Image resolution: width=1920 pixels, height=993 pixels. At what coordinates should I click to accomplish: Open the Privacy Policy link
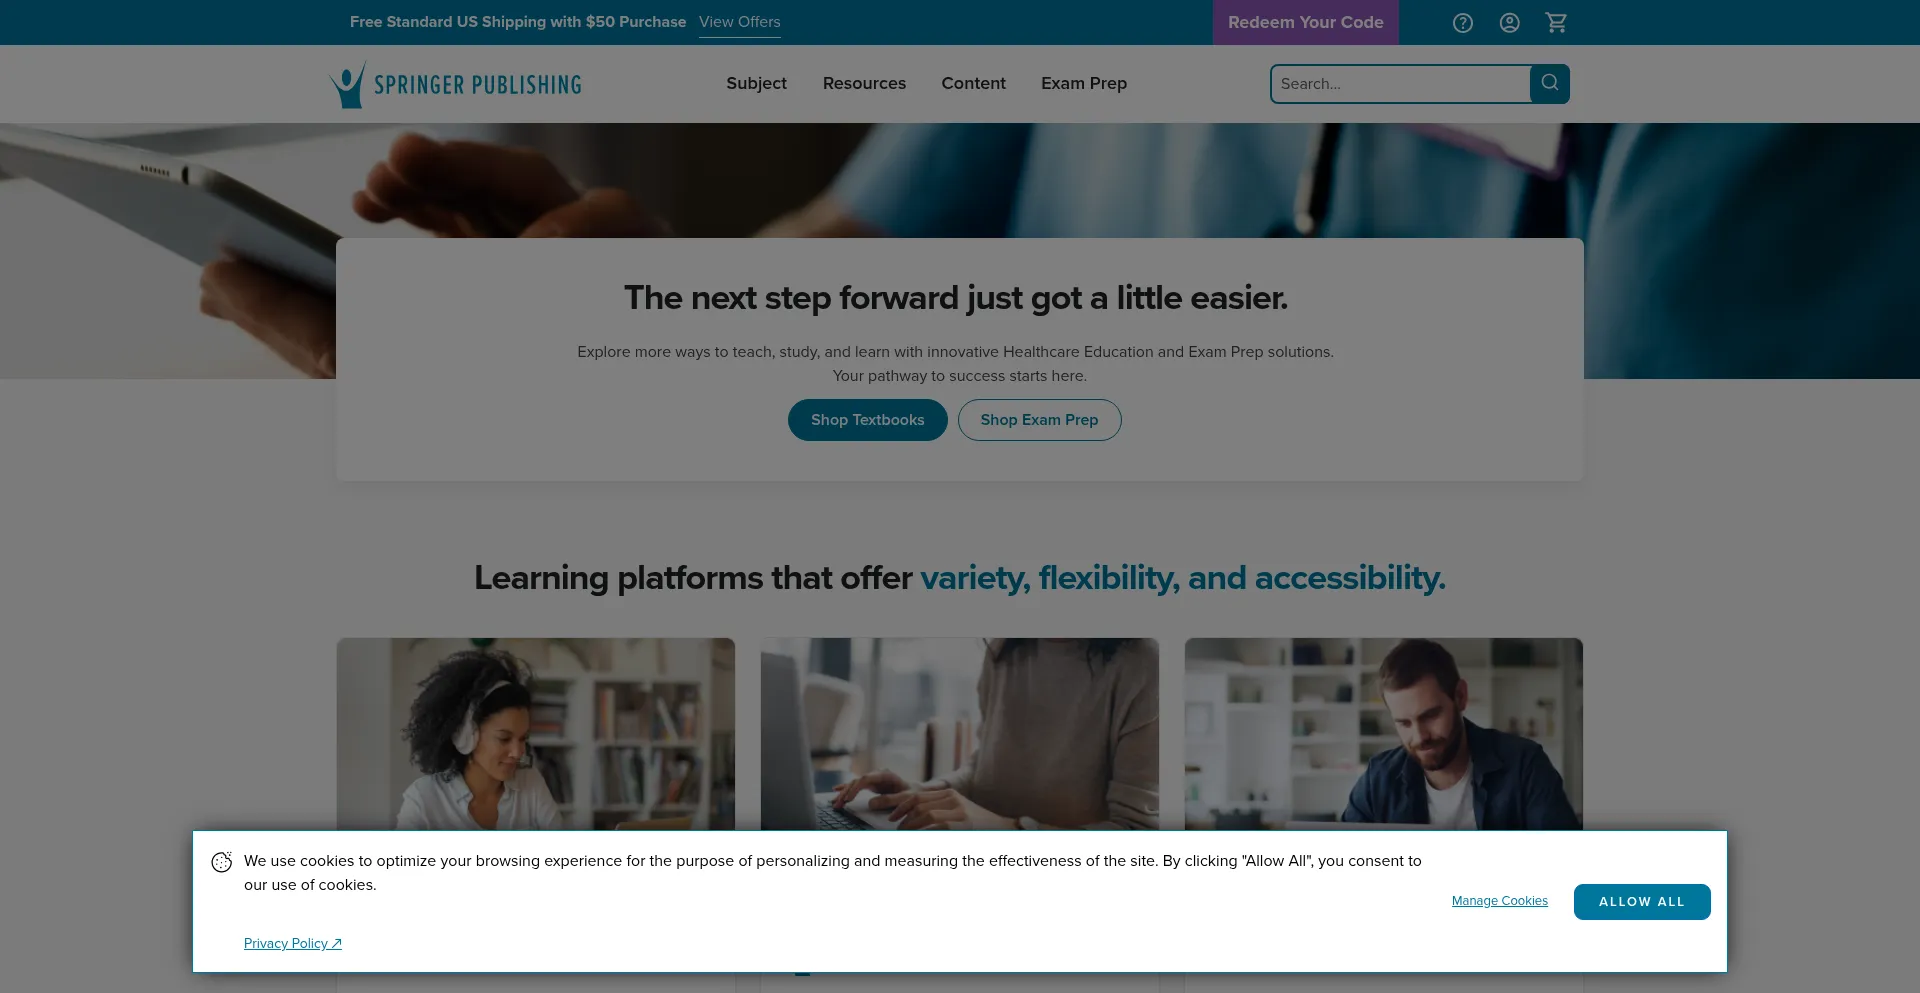(293, 944)
